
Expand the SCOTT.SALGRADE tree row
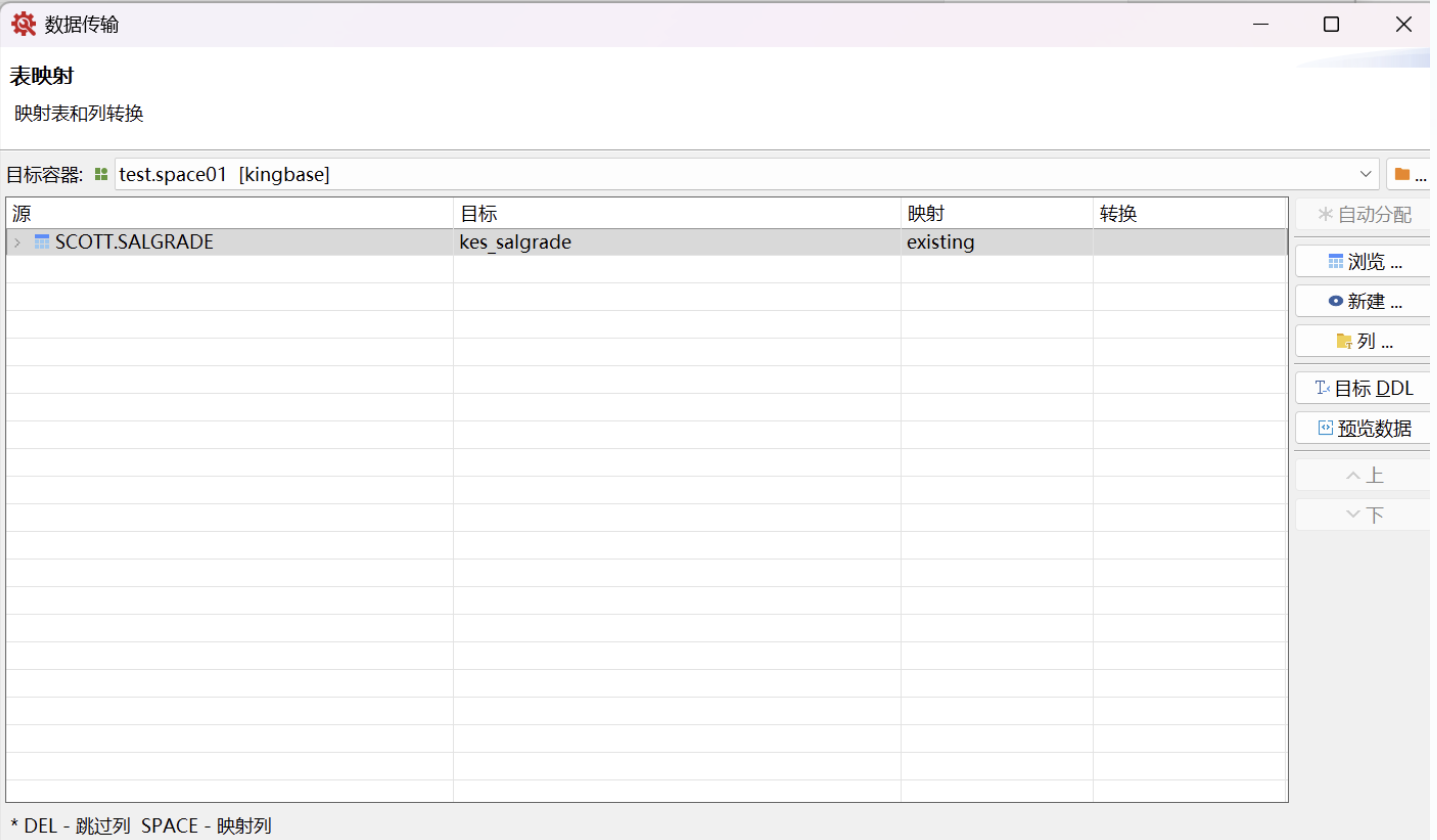point(17,242)
